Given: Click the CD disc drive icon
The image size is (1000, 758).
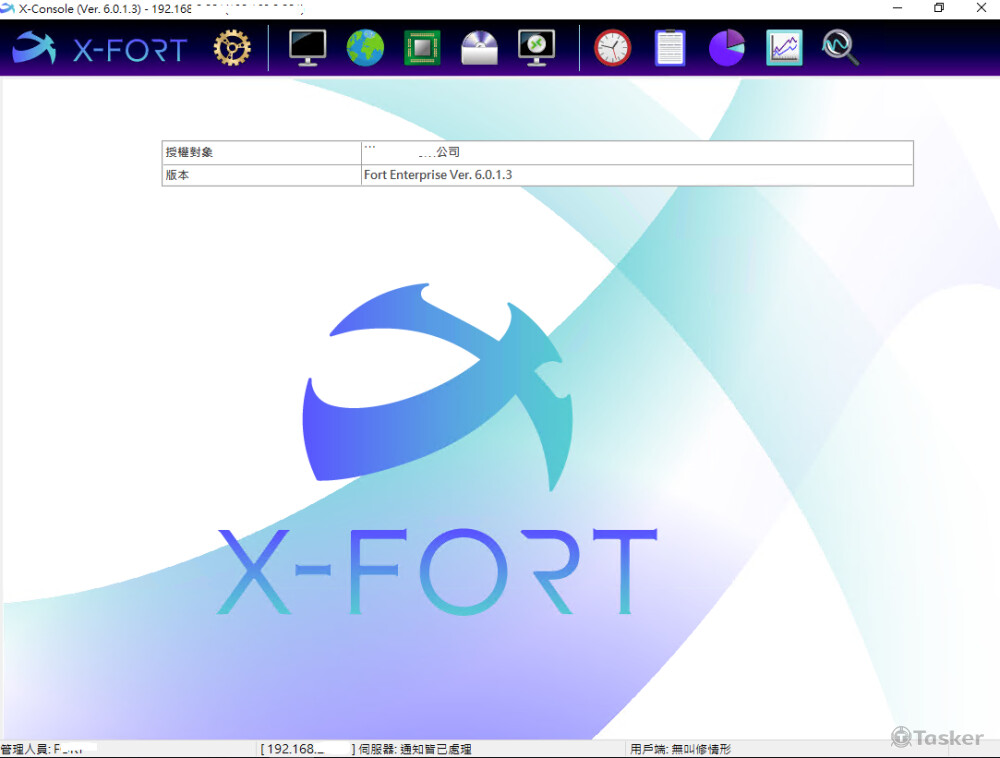Looking at the screenshot, I should coord(479,47).
